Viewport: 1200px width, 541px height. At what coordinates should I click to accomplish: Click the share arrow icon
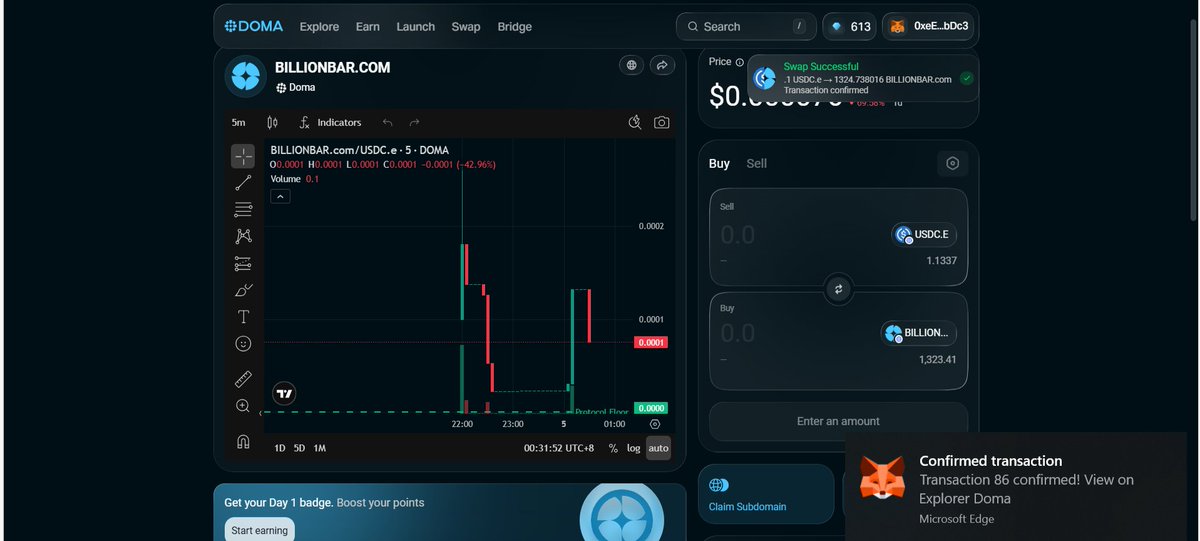coord(662,65)
